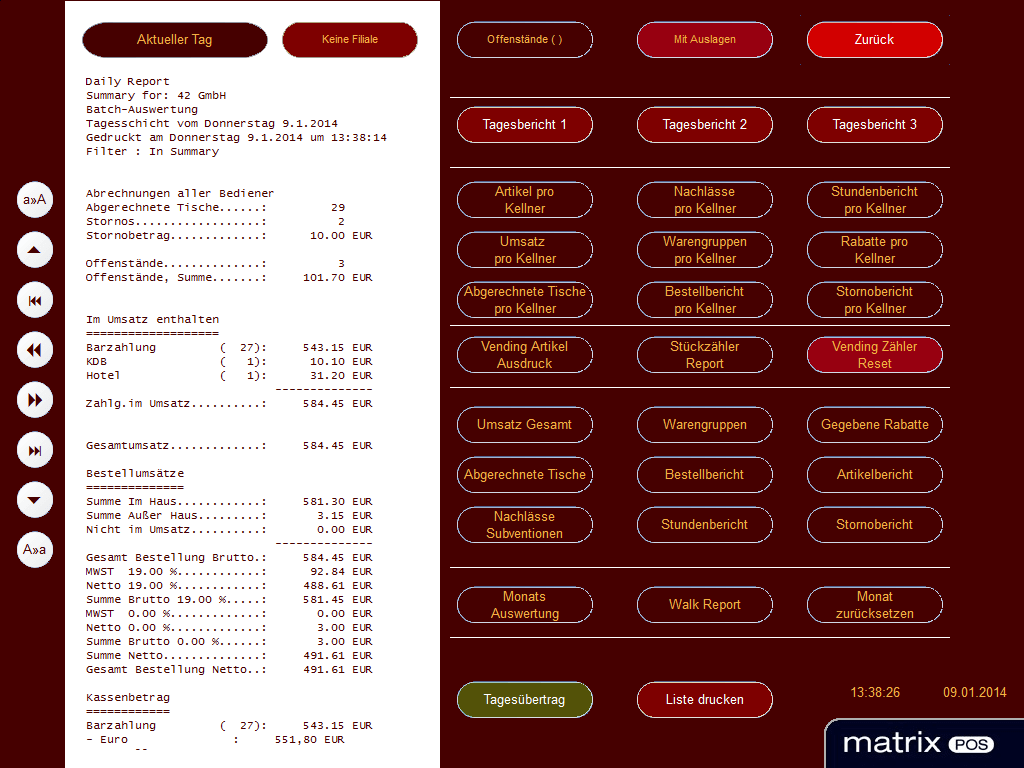Click Liste drucken to print the list
Viewport: 1024px width, 768px height.
[x=704, y=700]
